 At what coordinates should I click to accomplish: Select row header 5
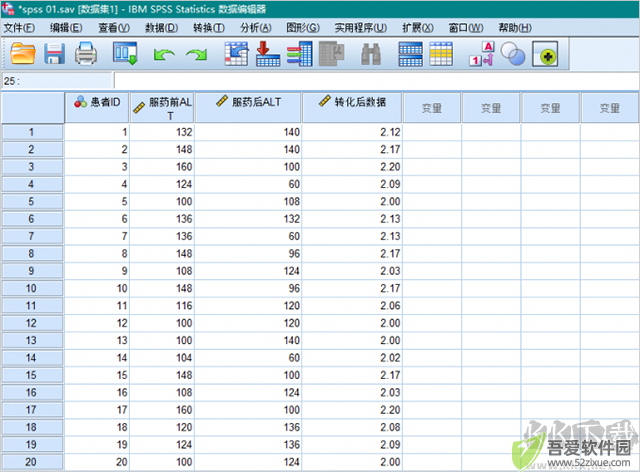(32, 202)
